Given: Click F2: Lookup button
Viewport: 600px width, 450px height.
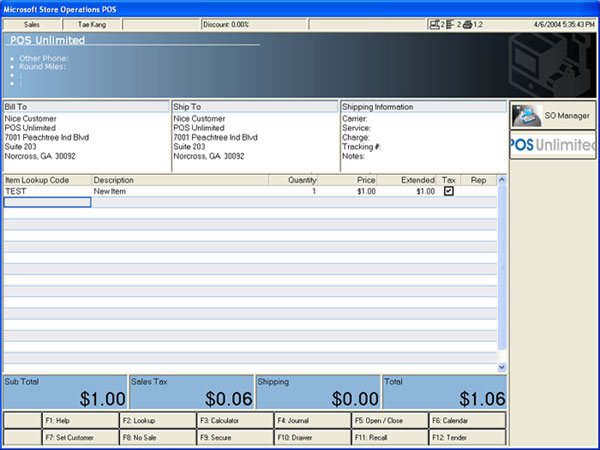Looking at the screenshot, I should click(158, 421).
